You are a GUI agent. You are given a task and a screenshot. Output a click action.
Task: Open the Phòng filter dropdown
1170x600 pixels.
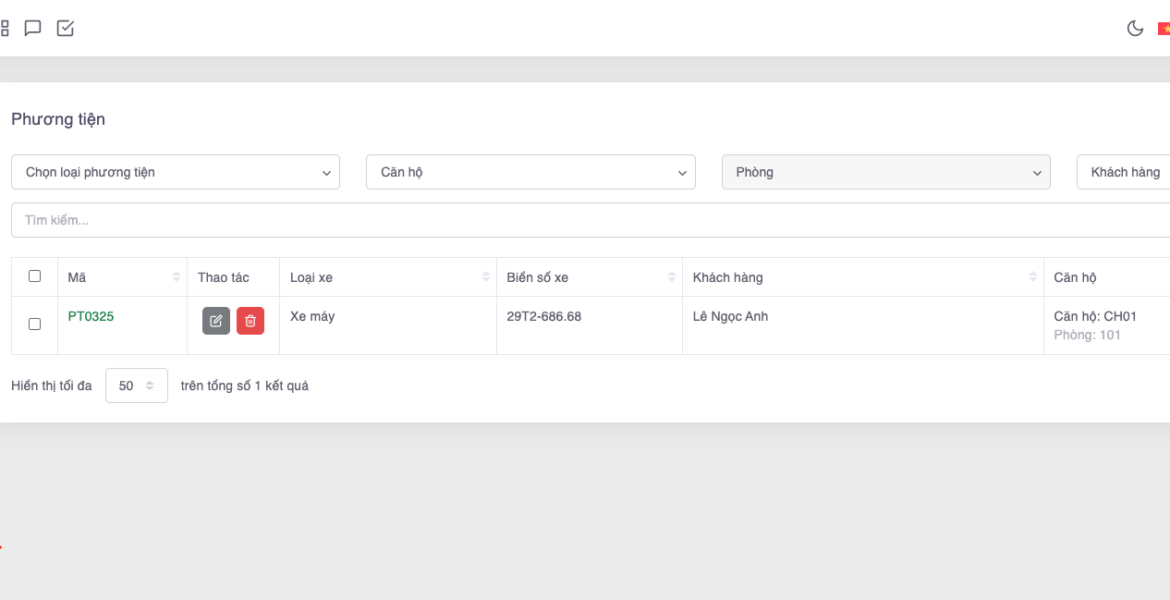click(885, 172)
